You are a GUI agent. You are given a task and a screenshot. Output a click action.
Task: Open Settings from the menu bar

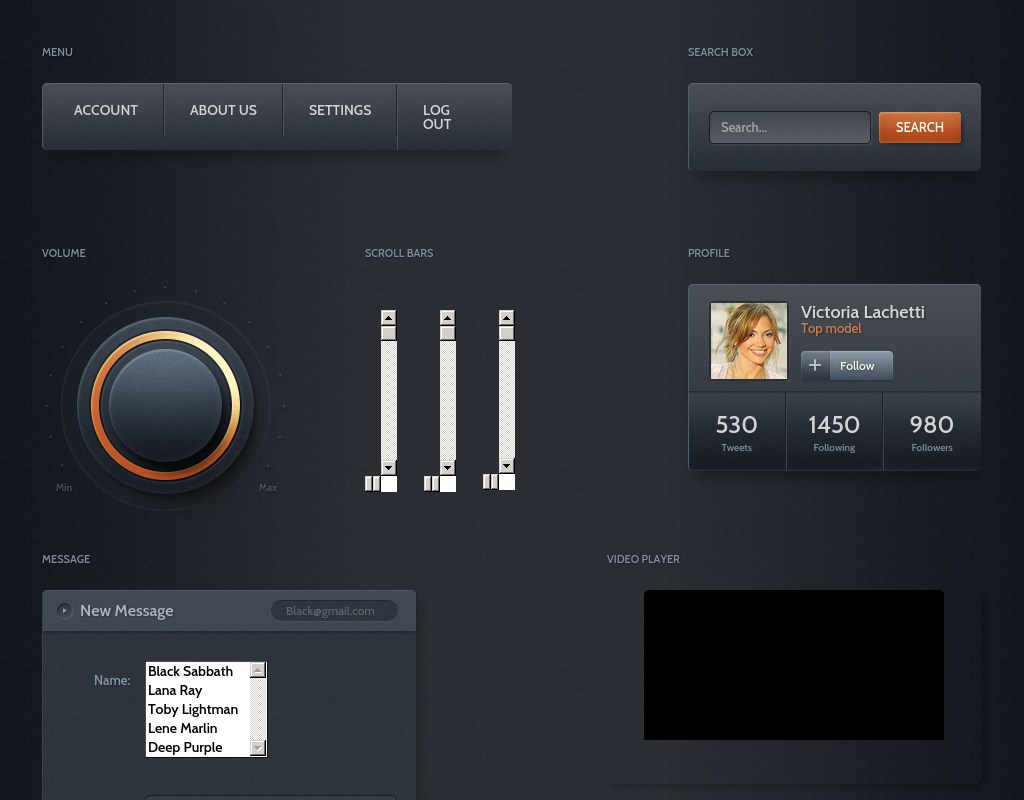[x=339, y=111]
